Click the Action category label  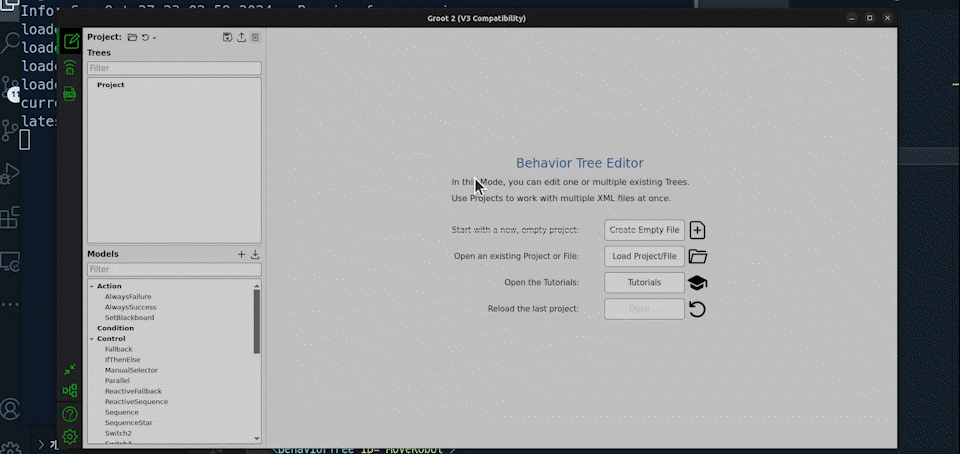tap(109, 286)
